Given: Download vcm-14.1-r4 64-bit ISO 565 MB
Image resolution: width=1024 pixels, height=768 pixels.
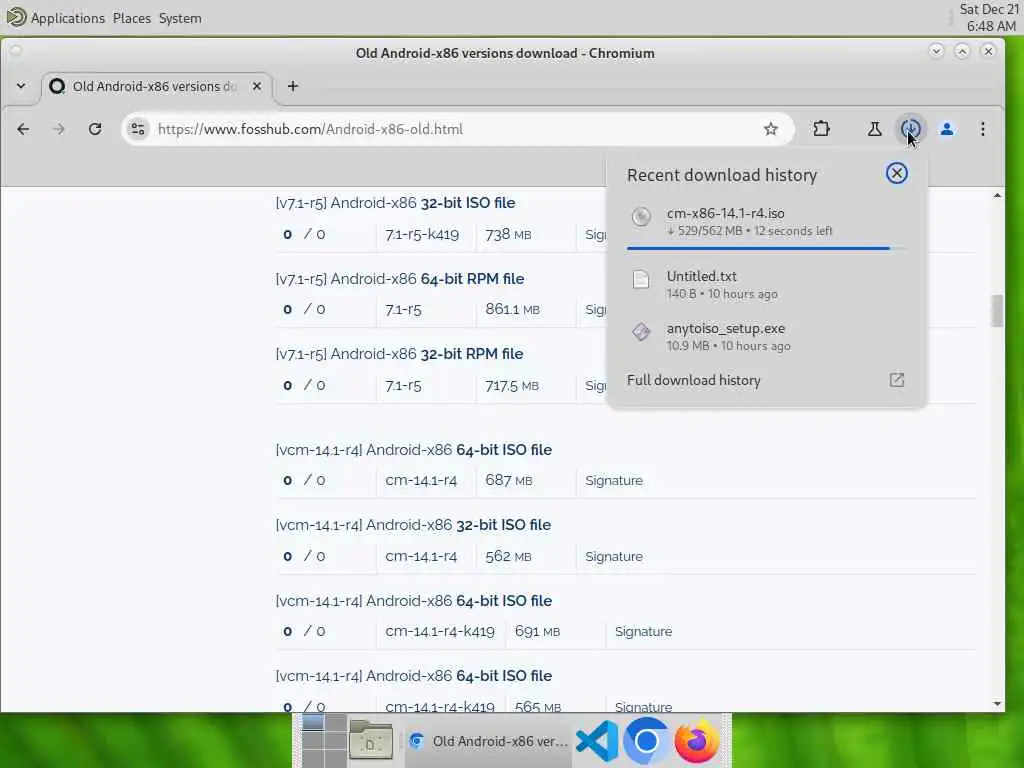Looking at the screenshot, I should [x=413, y=676].
